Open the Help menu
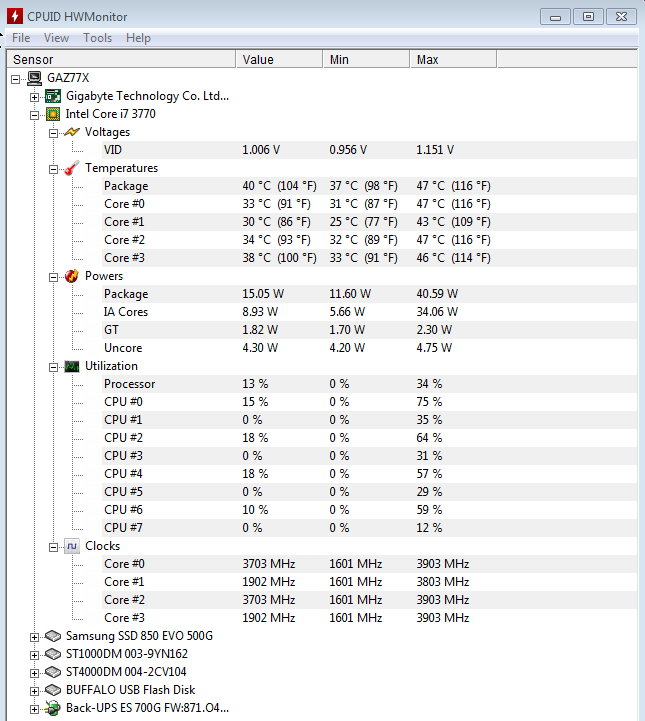Viewport: 645px width, 721px height. (x=138, y=38)
